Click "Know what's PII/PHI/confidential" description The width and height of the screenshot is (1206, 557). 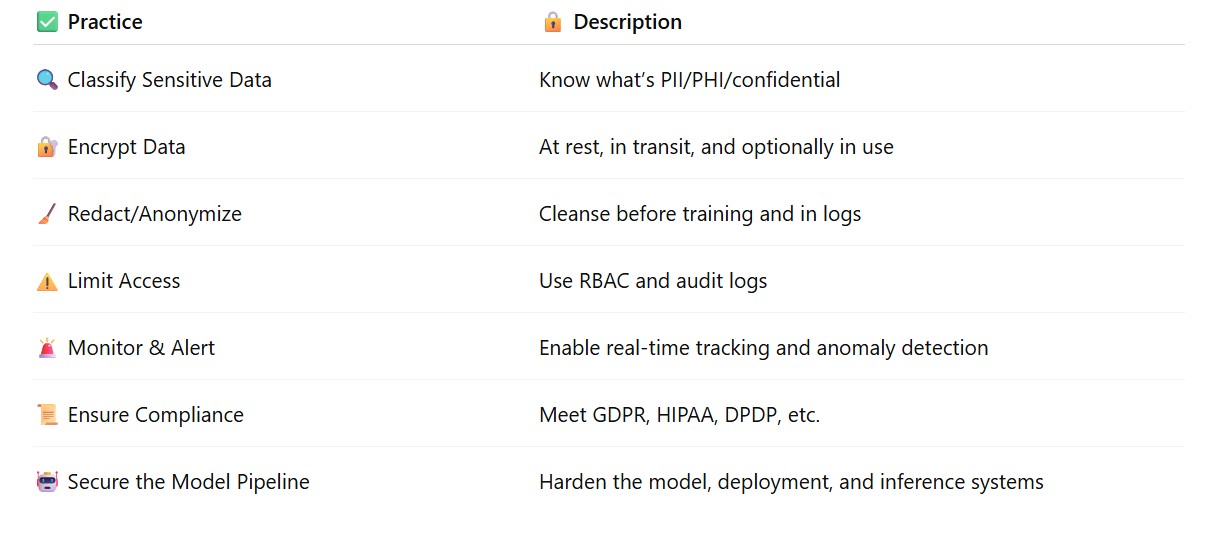pyautogui.click(x=690, y=80)
